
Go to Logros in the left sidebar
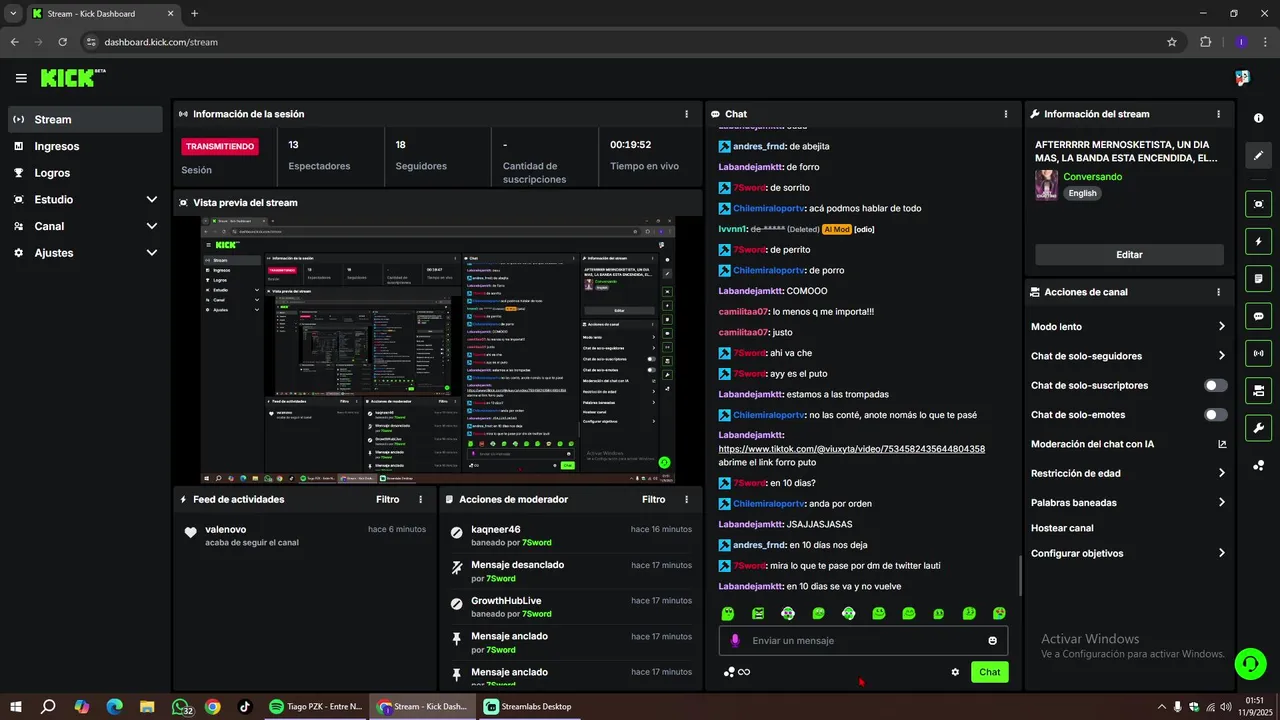tap(85, 173)
